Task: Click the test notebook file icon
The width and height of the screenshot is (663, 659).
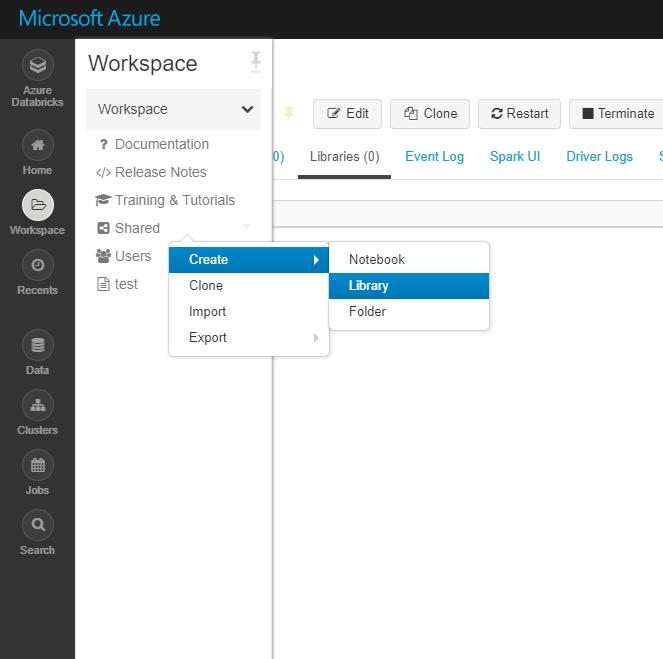Action: click(103, 284)
